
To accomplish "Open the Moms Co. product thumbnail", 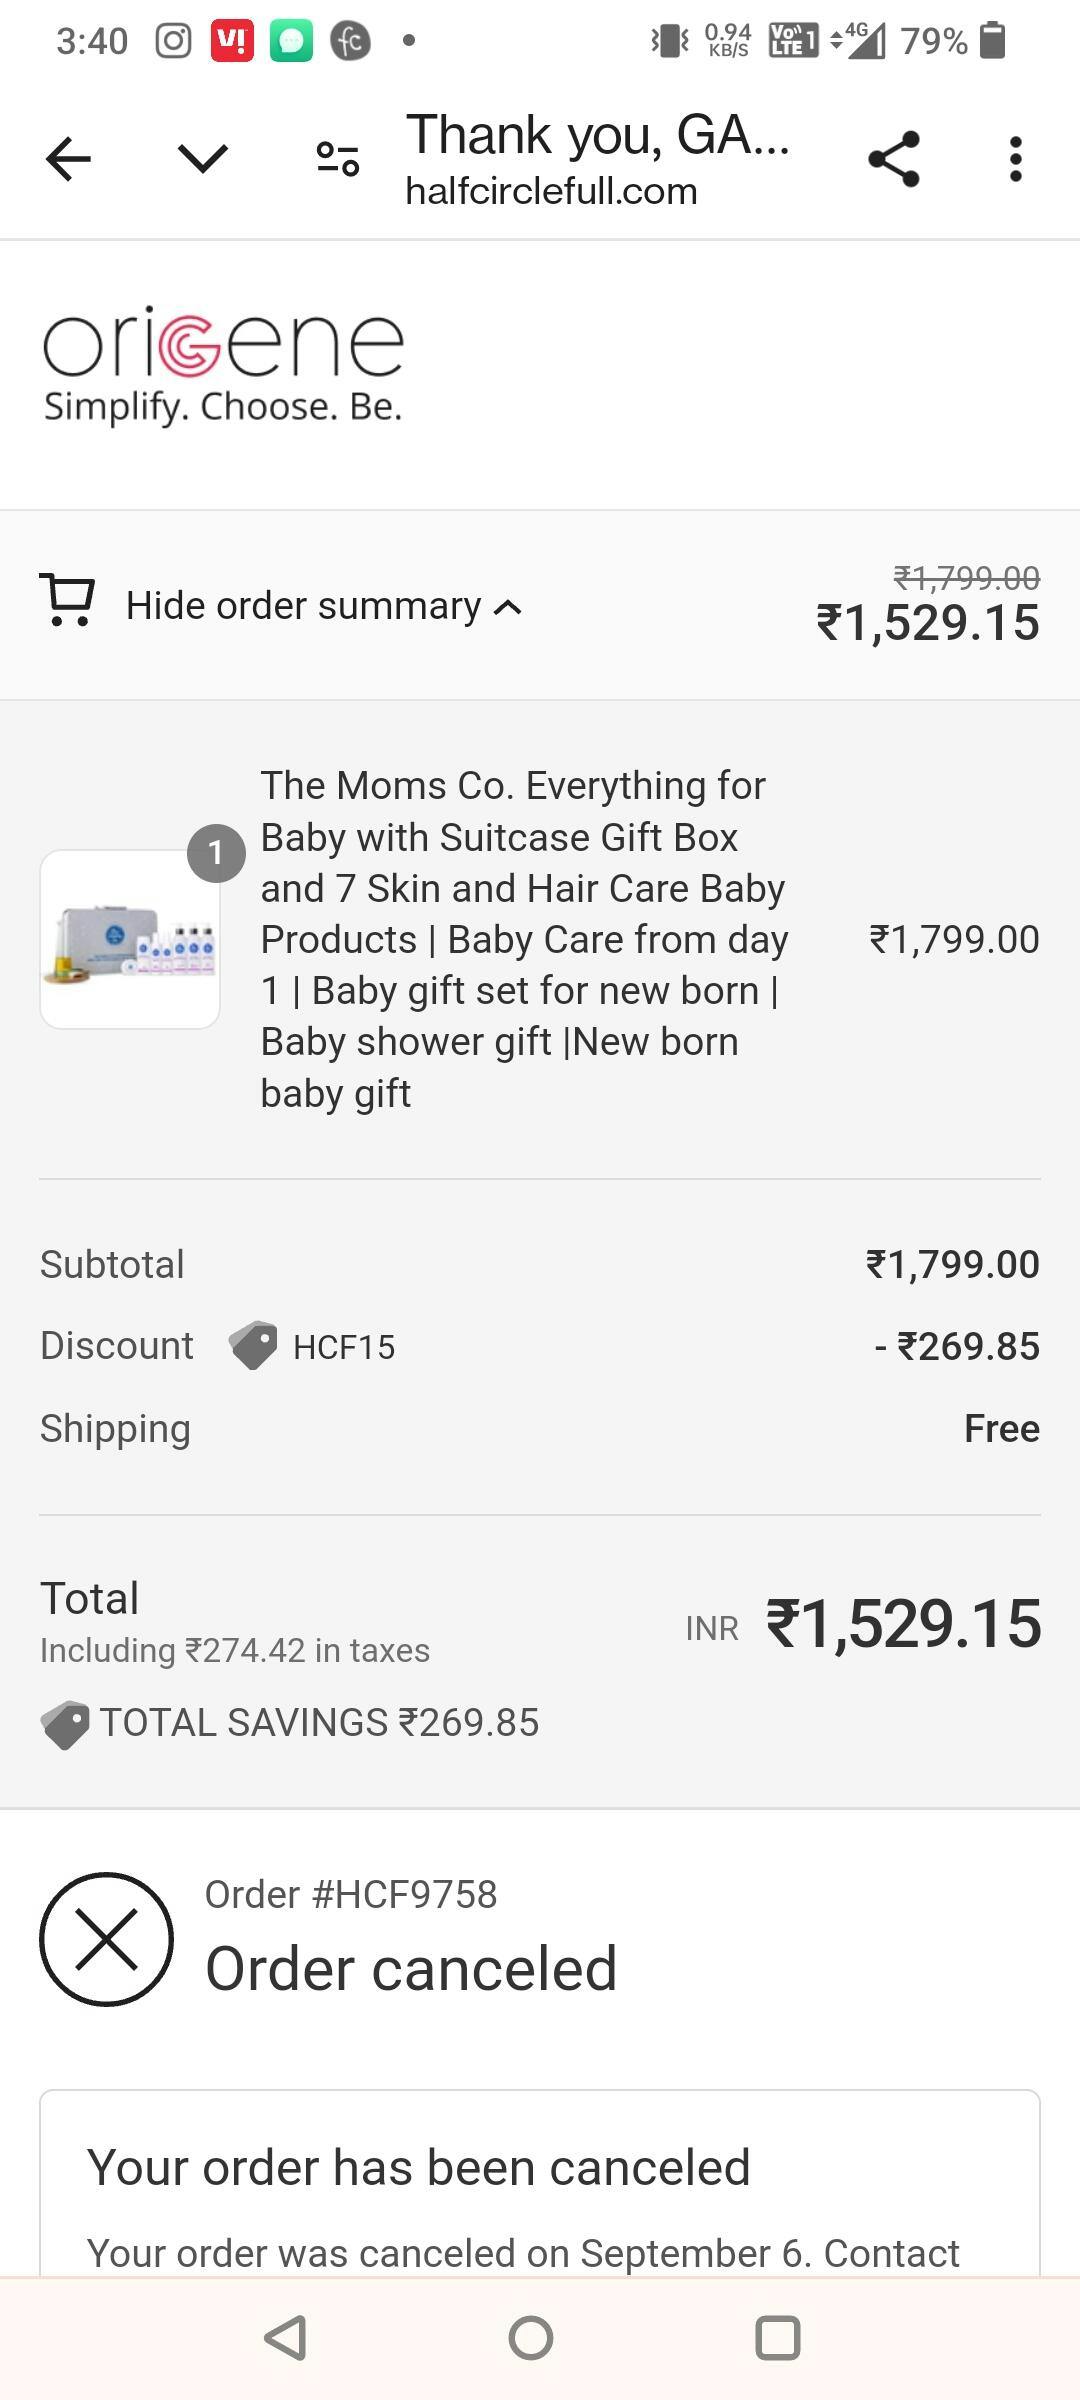I will pyautogui.click(x=130, y=940).
